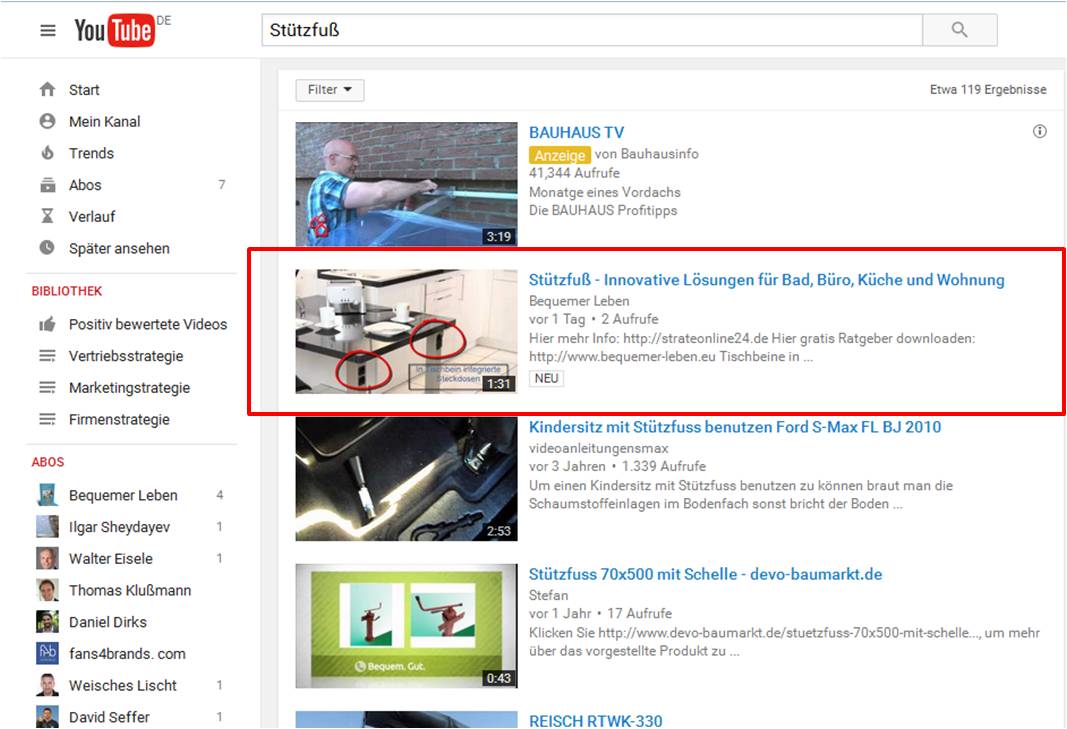The width and height of the screenshot is (1067, 729).
Task: Click the BAUHAUS TV video thumbnail
Action: (x=406, y=184)
